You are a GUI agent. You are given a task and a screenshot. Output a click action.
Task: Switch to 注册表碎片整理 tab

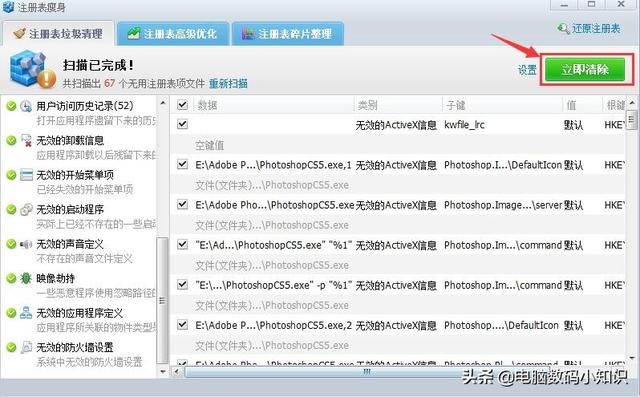click(287, 33)
